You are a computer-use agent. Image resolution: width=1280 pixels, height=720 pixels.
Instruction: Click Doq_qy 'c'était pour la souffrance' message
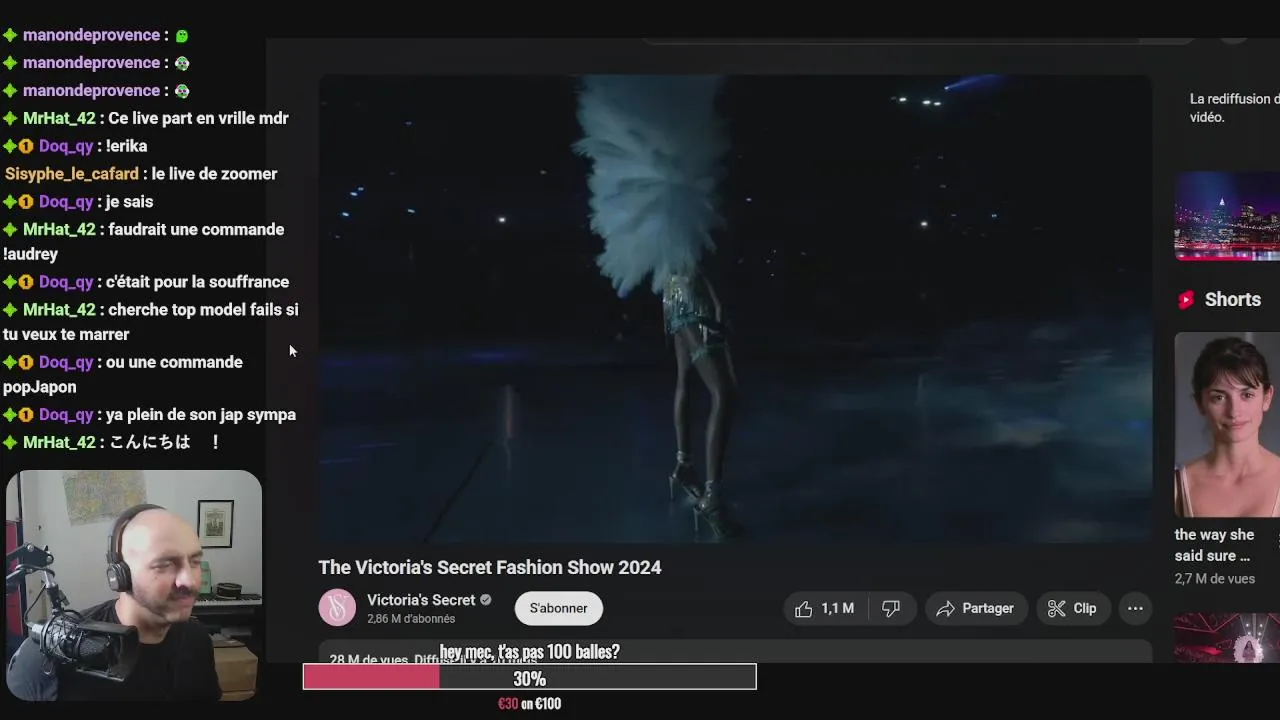pos(146,282)
